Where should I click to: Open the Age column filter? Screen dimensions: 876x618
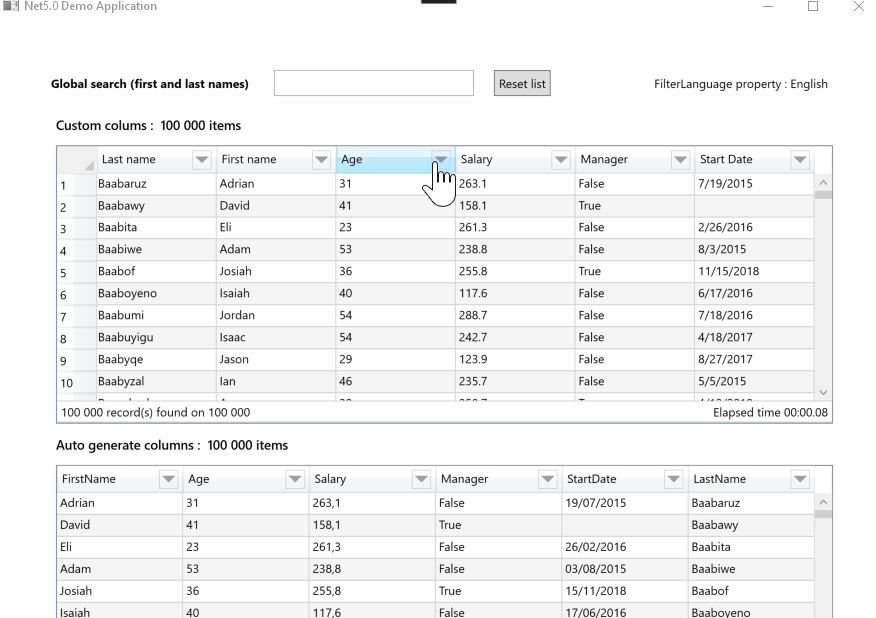click(440, 159)
